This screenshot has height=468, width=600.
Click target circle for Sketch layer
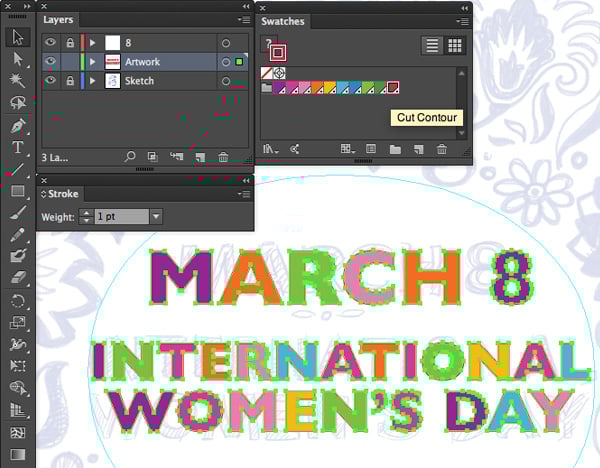coord(226,81)
